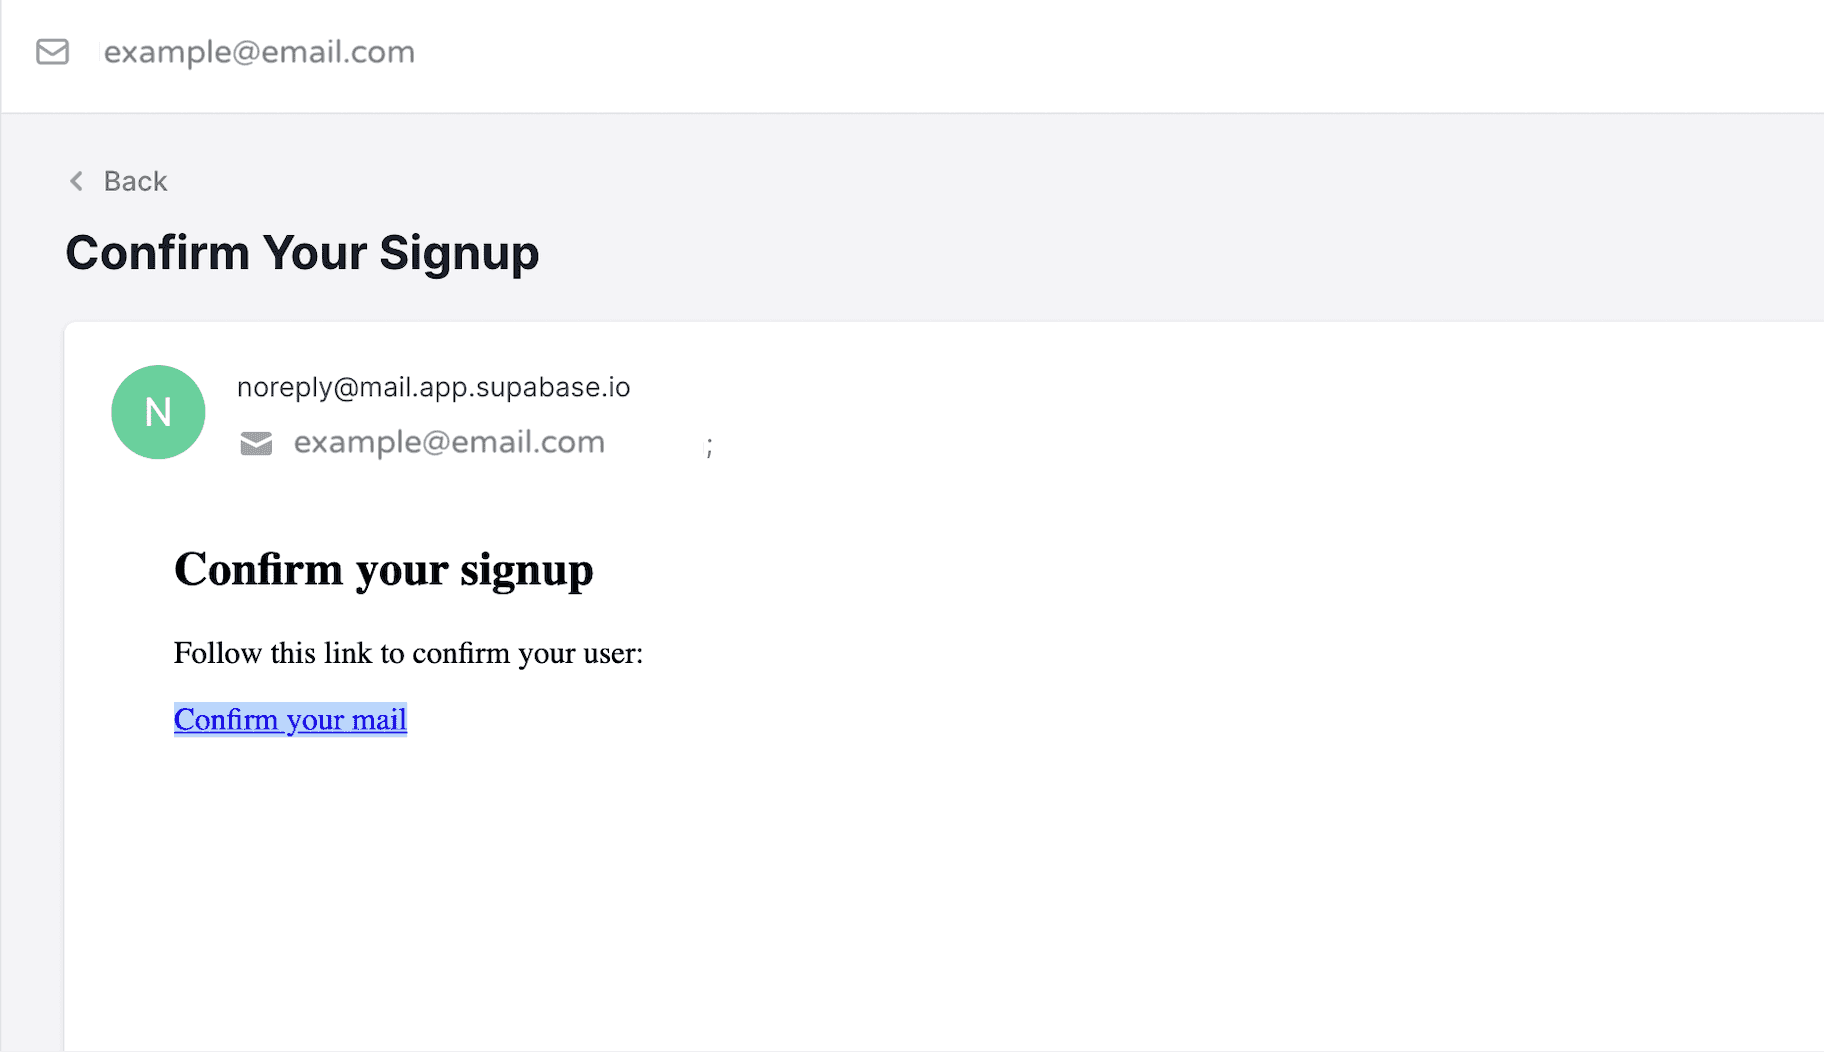1824x1052 pixels.
Task: Click the left chevron beside Back
Action: pyautogui.click(x=76, y=181)
